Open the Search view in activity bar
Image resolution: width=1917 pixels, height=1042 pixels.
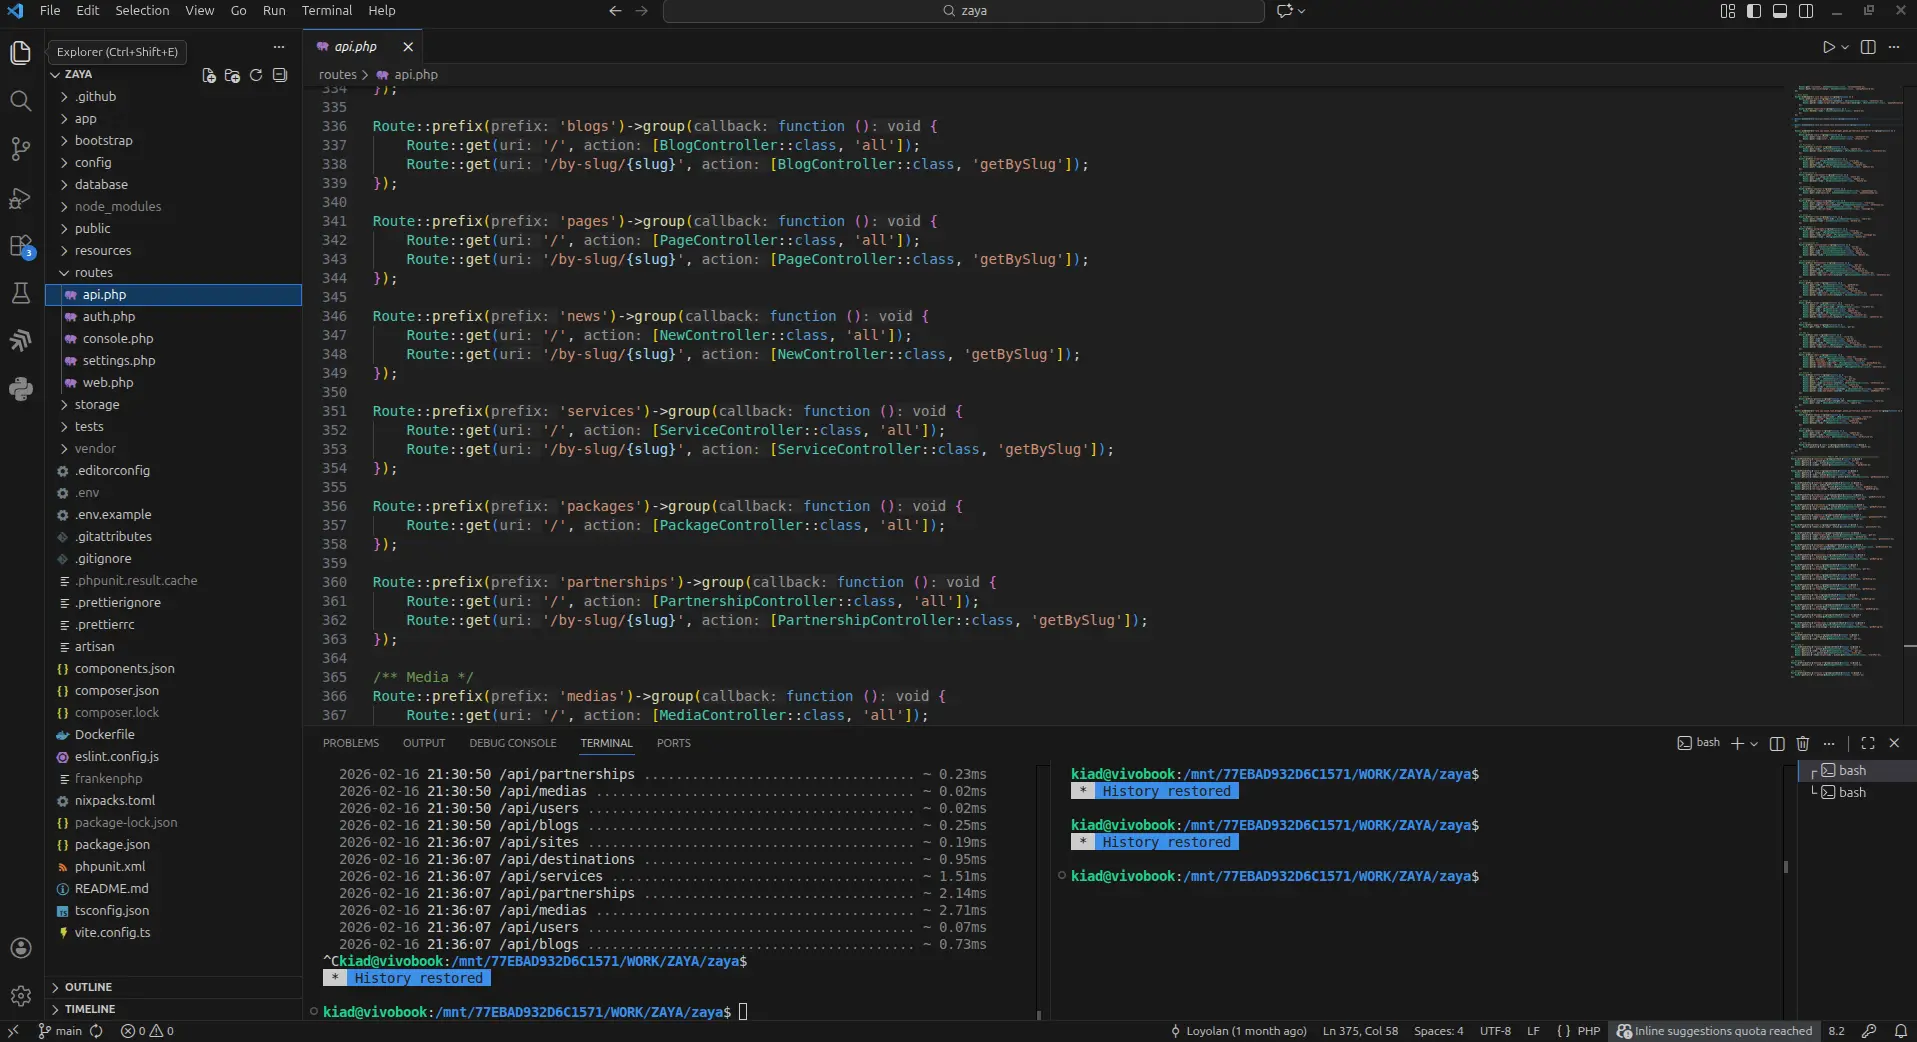(x=20, y=101)
